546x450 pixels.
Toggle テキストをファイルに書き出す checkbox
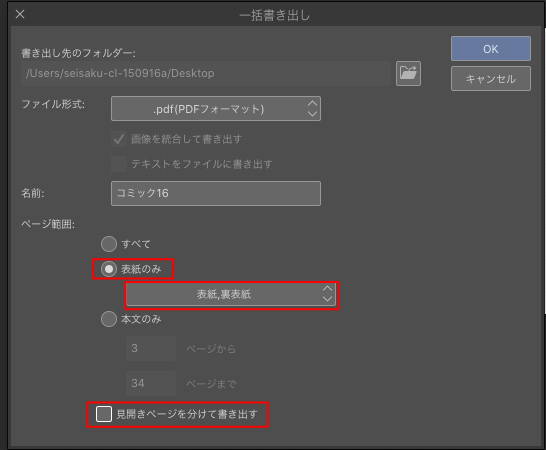119,164
